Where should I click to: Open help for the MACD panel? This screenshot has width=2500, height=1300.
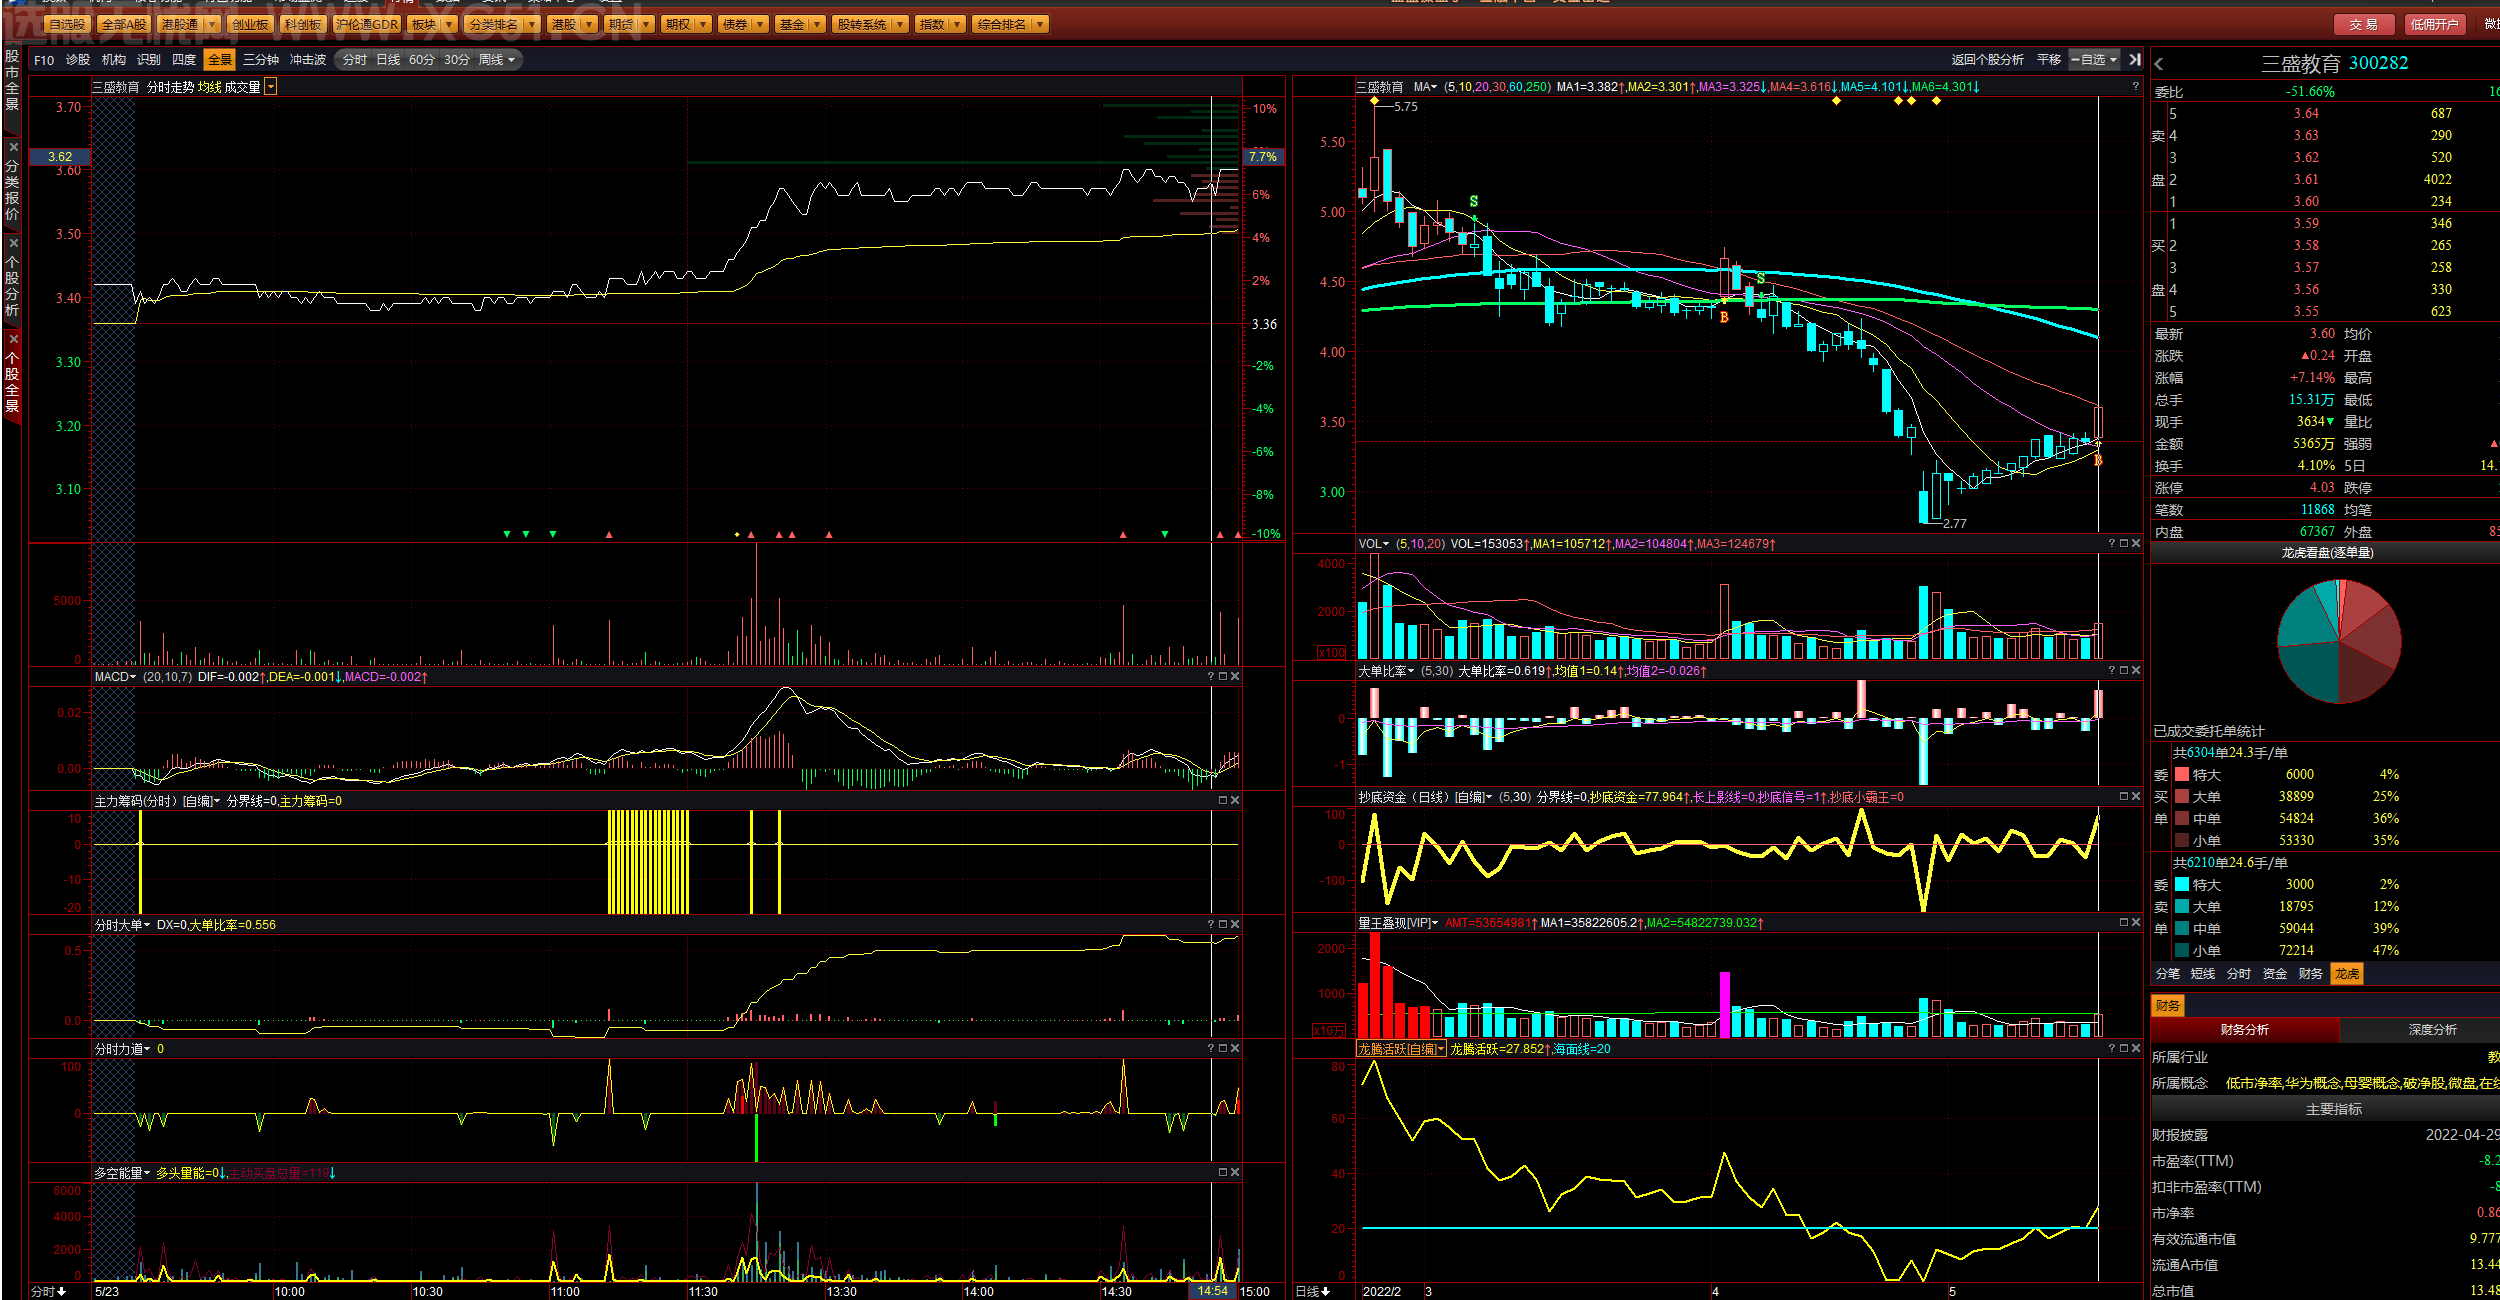click(x=1211, y=676)
